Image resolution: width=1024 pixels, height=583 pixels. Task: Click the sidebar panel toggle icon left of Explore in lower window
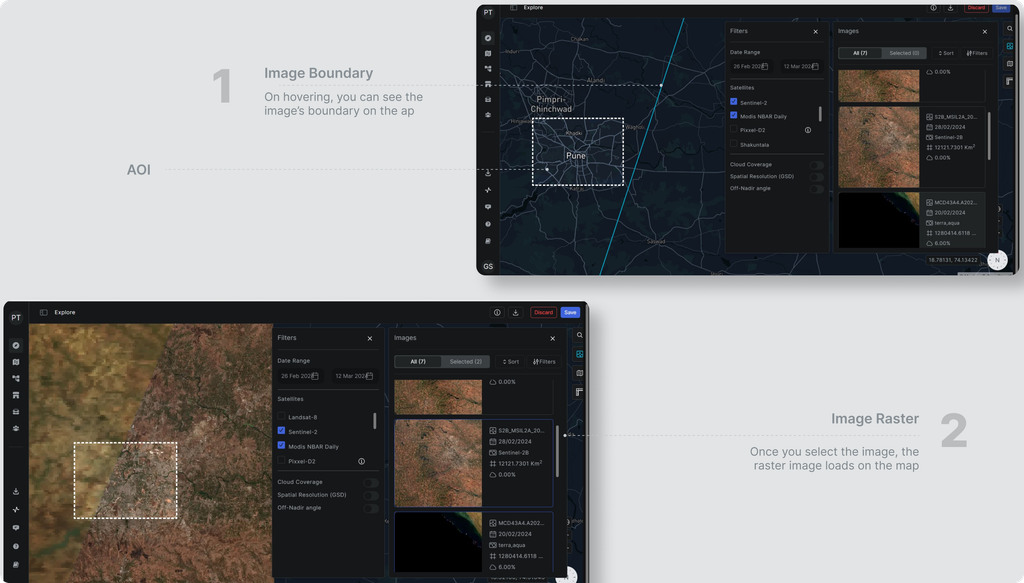[44, 313]
